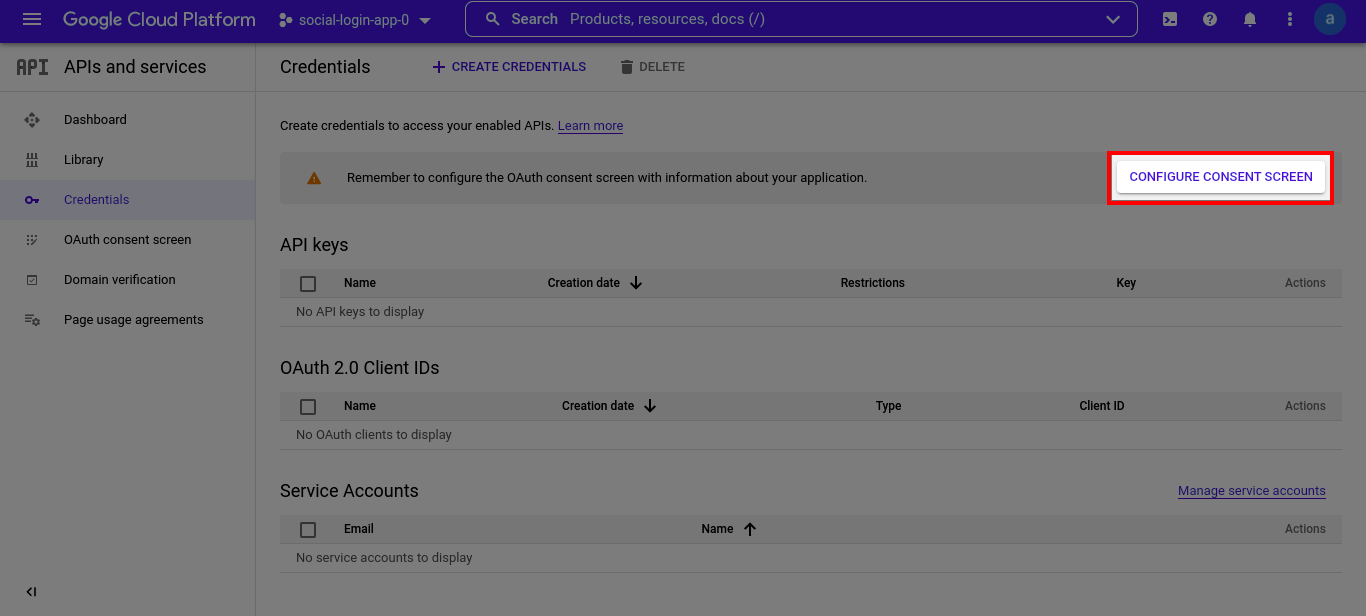Viewport: 1366px width, 616px height.
Task: Open Library from the sidebar
Action: (x=128, y=160)
